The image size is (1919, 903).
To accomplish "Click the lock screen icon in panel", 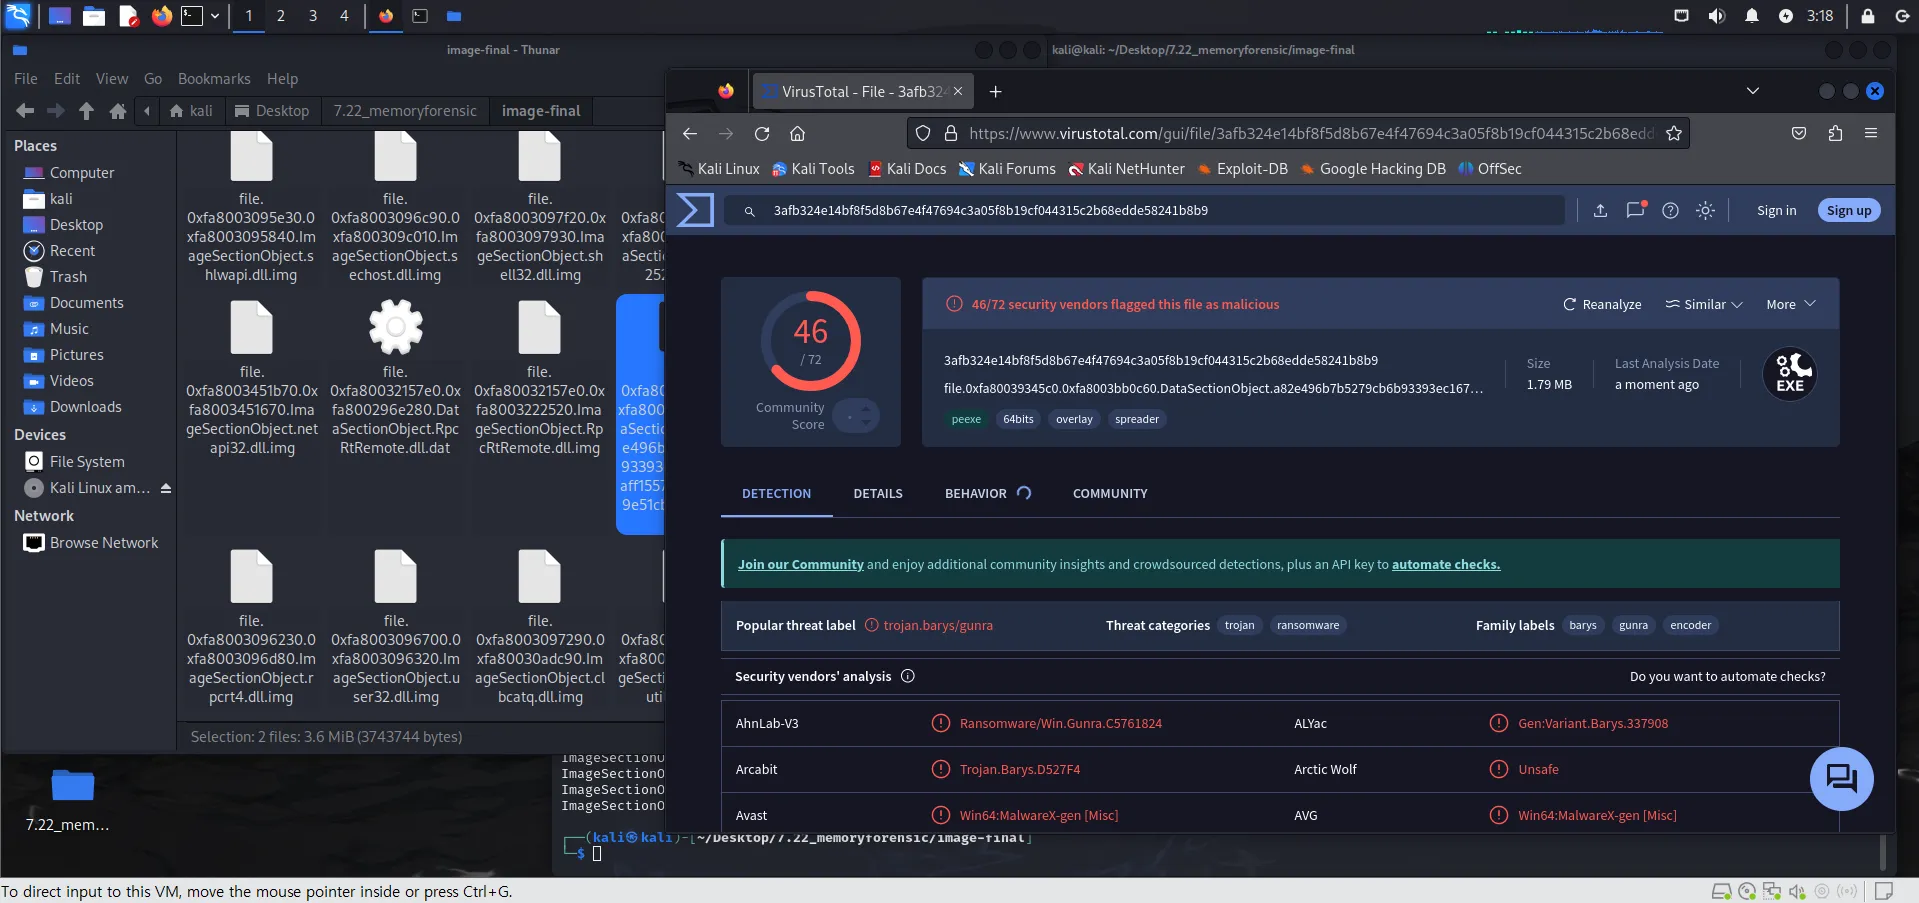I will [x=1867, y=16].
